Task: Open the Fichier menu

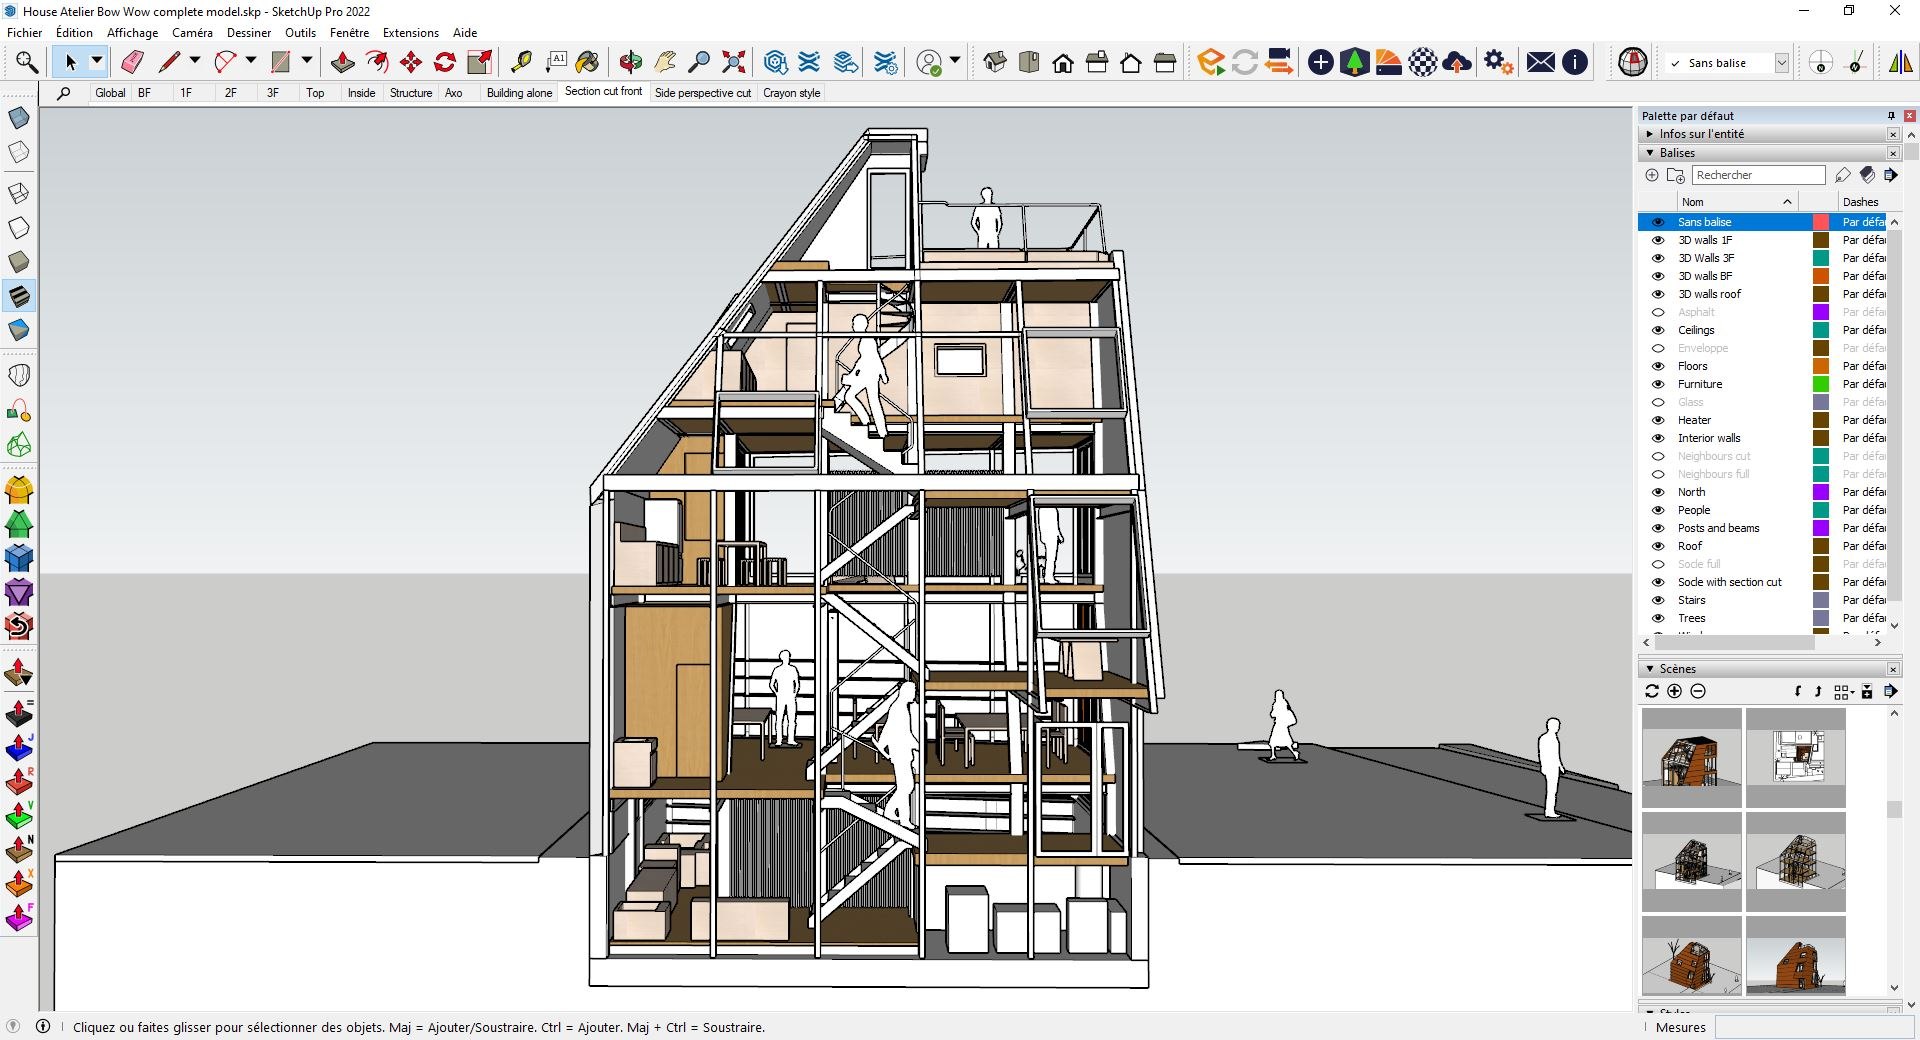Action: pos(25,33)
